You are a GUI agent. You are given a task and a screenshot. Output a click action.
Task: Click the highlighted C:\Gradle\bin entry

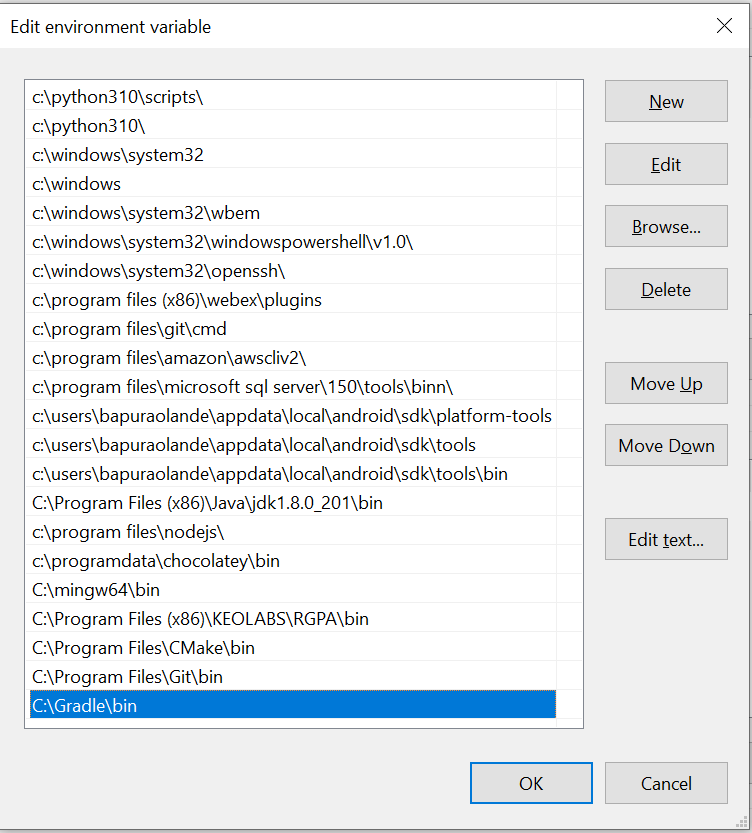(293, 705)
